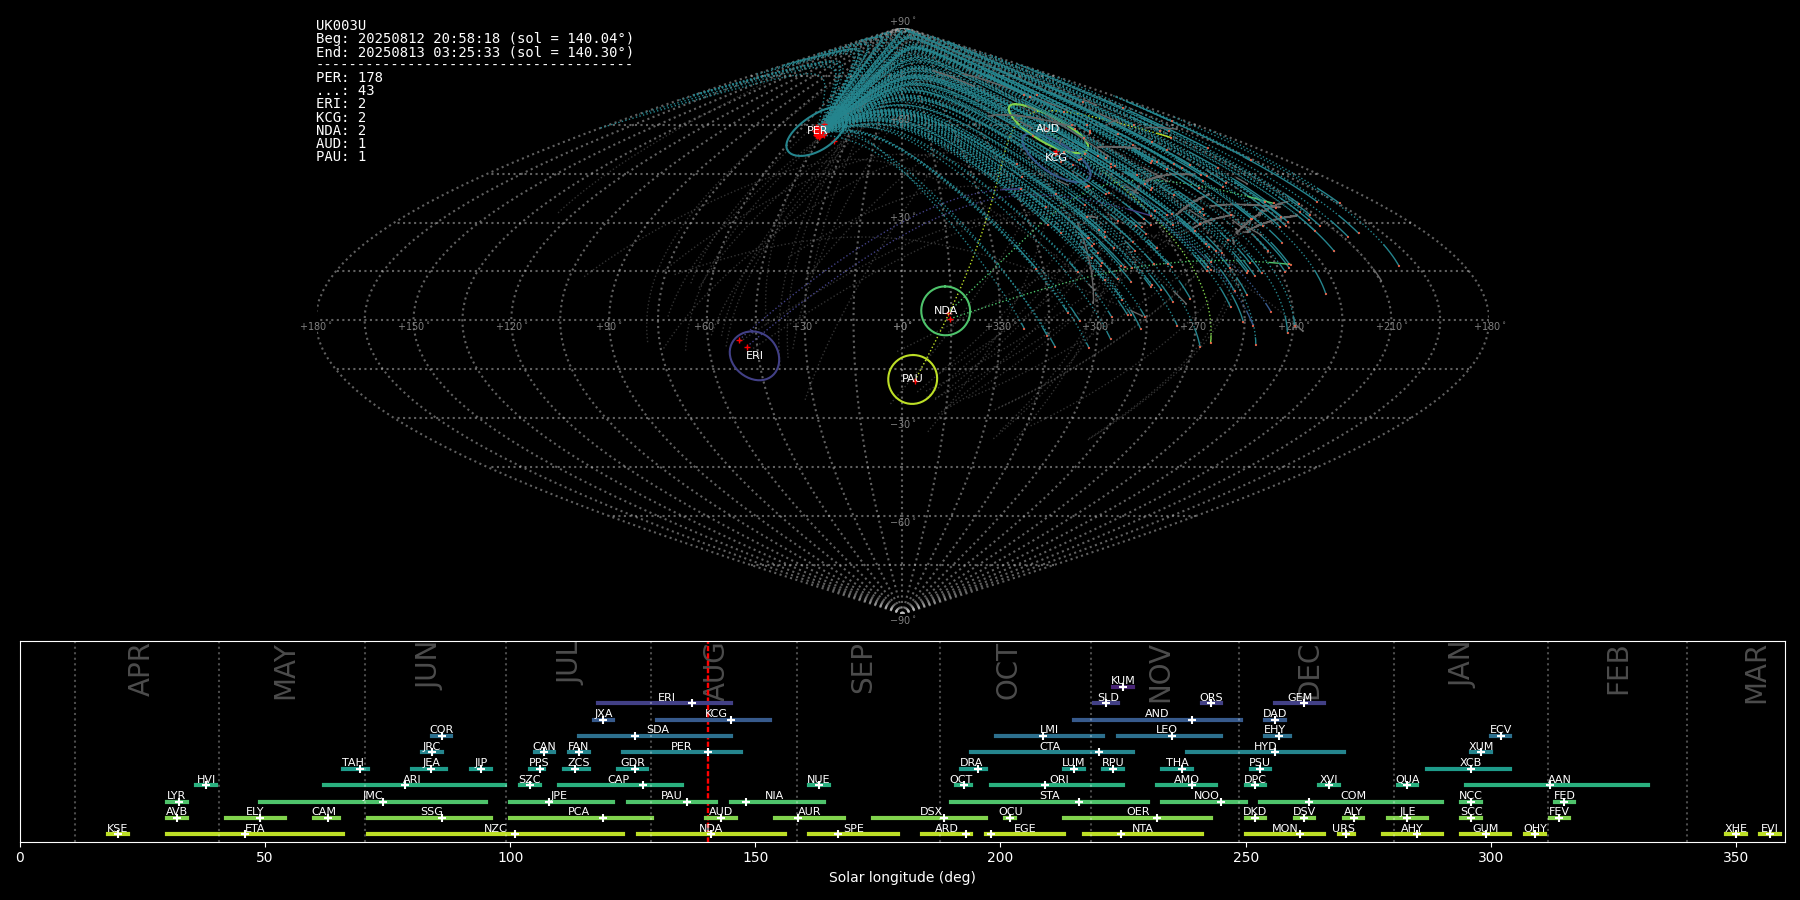Click the 300 tick on the solar longitude axis

tap(1490, 857)
